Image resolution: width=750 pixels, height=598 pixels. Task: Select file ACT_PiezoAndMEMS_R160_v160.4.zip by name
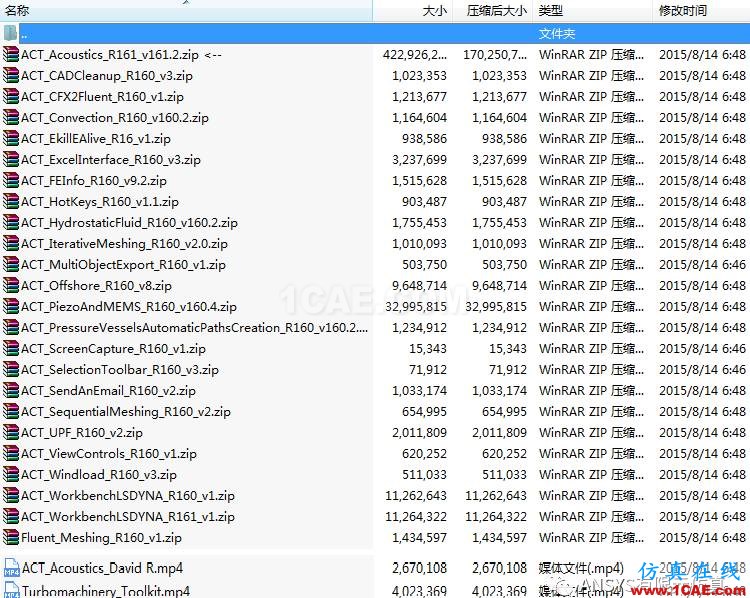pyautogui.click(x=129, y=307)
